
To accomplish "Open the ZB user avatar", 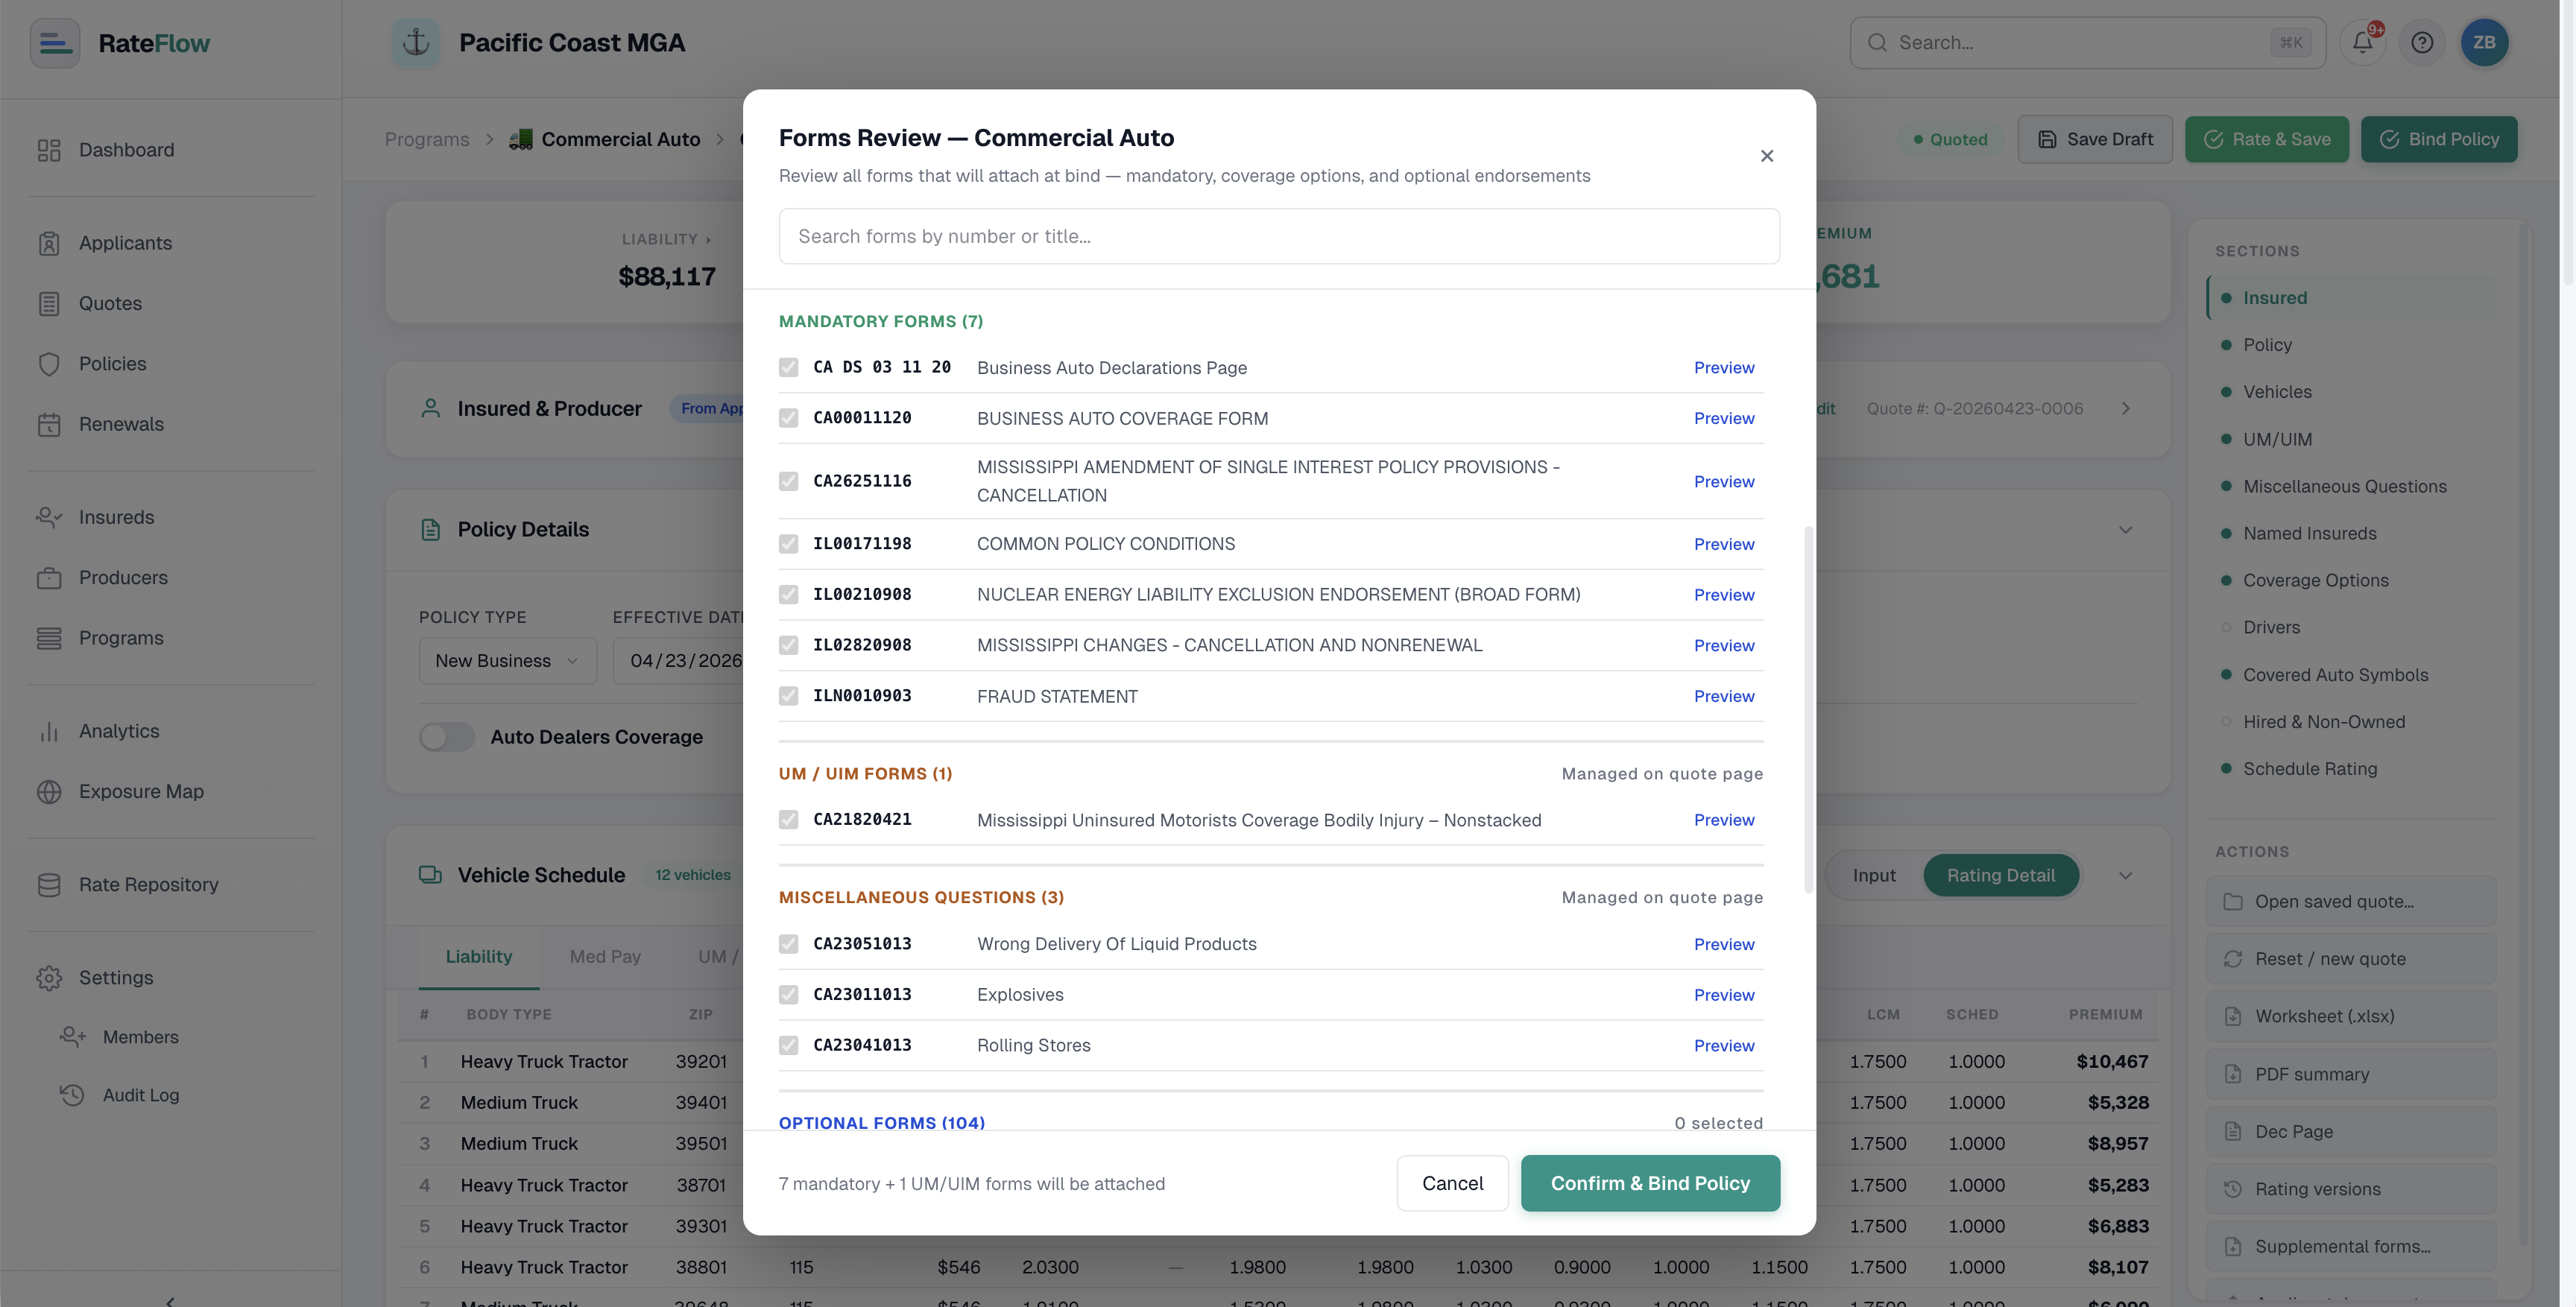I will click(x=2484, y=43).
